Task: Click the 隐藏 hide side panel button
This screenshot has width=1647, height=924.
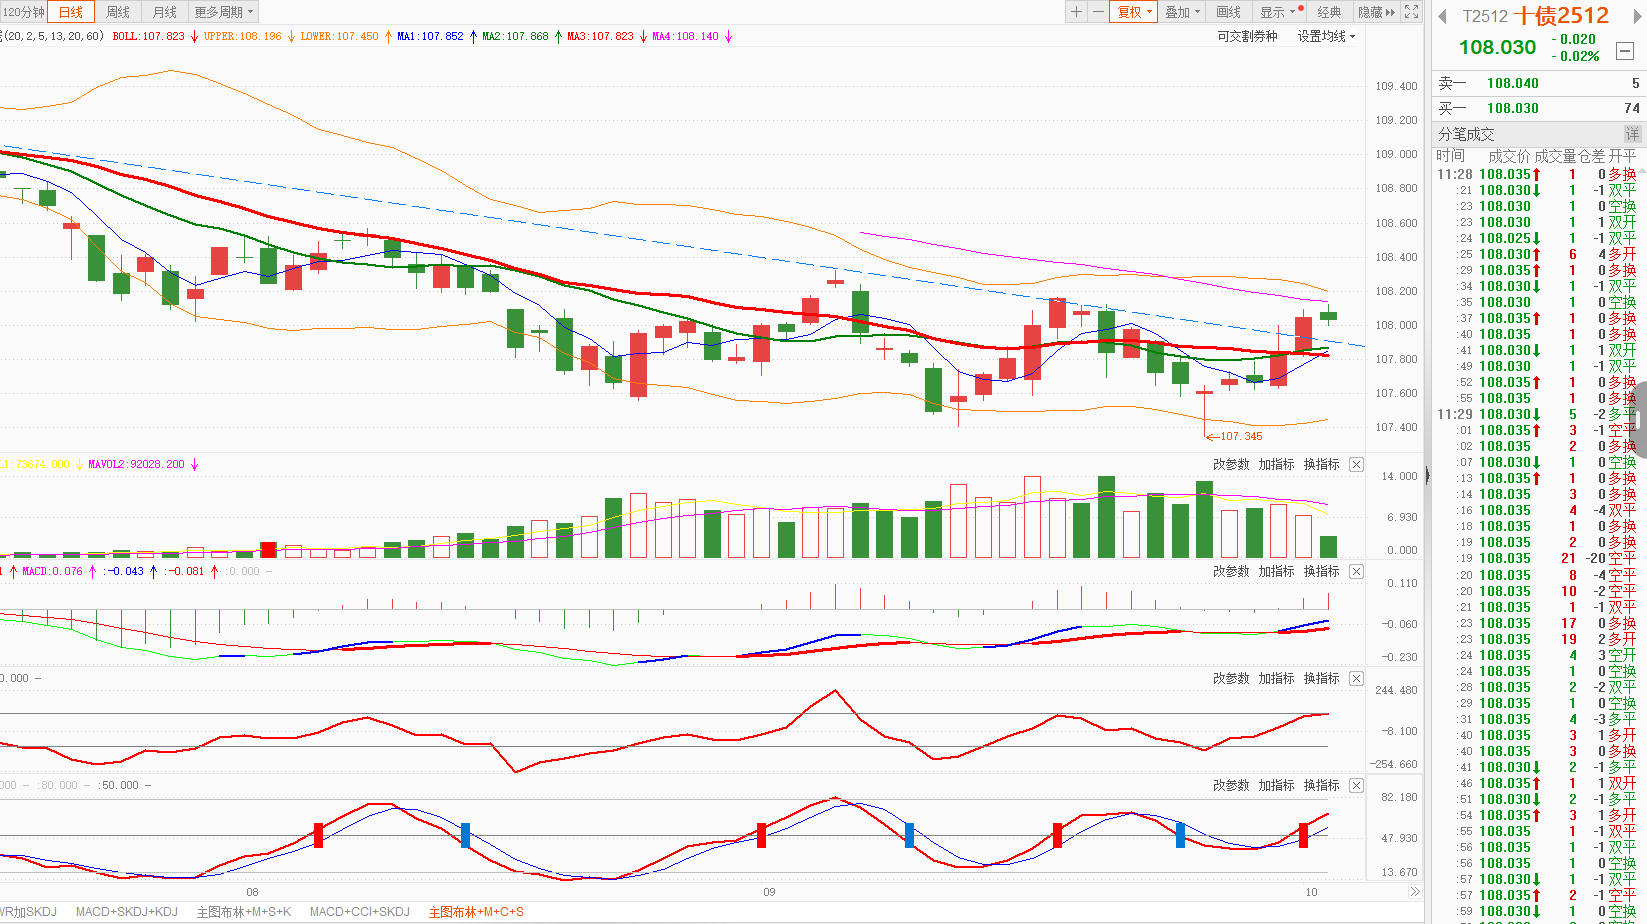Action: (1376, 12)
